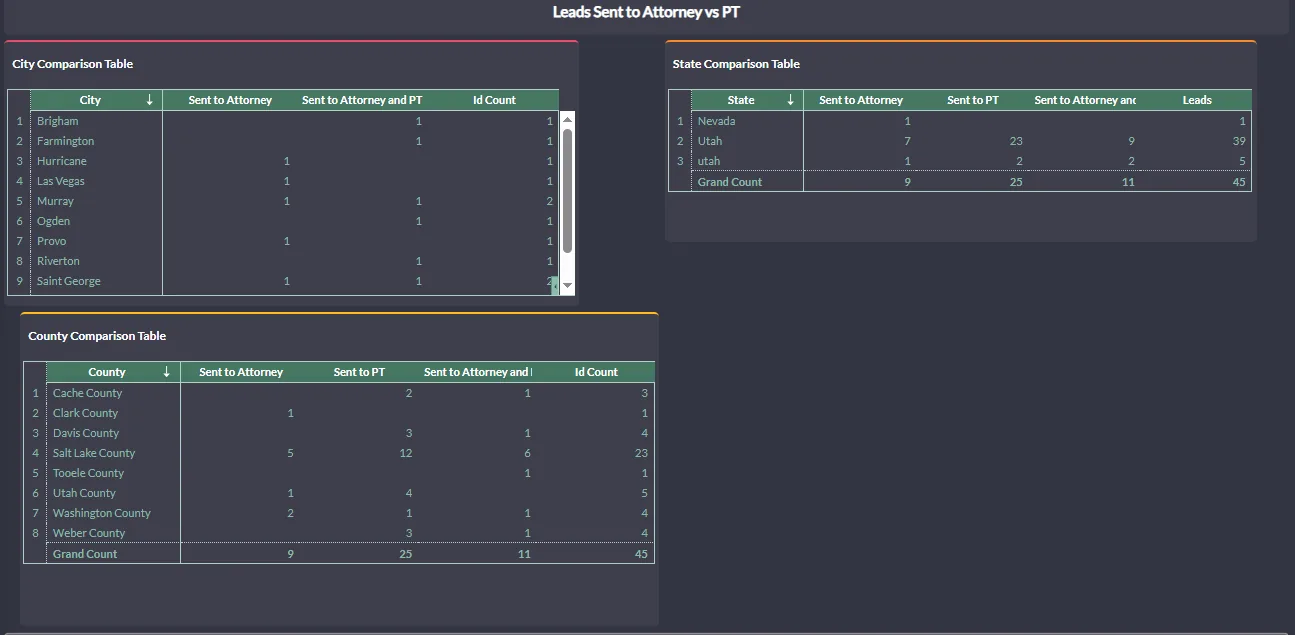Click the County column sort arrow

(167, 372)
